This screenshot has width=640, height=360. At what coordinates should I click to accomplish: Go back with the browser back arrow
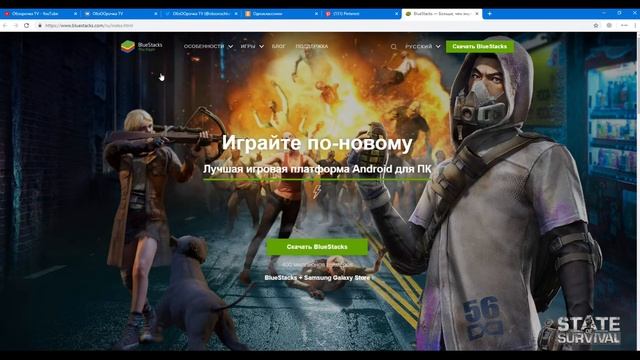tap(5, 25)
